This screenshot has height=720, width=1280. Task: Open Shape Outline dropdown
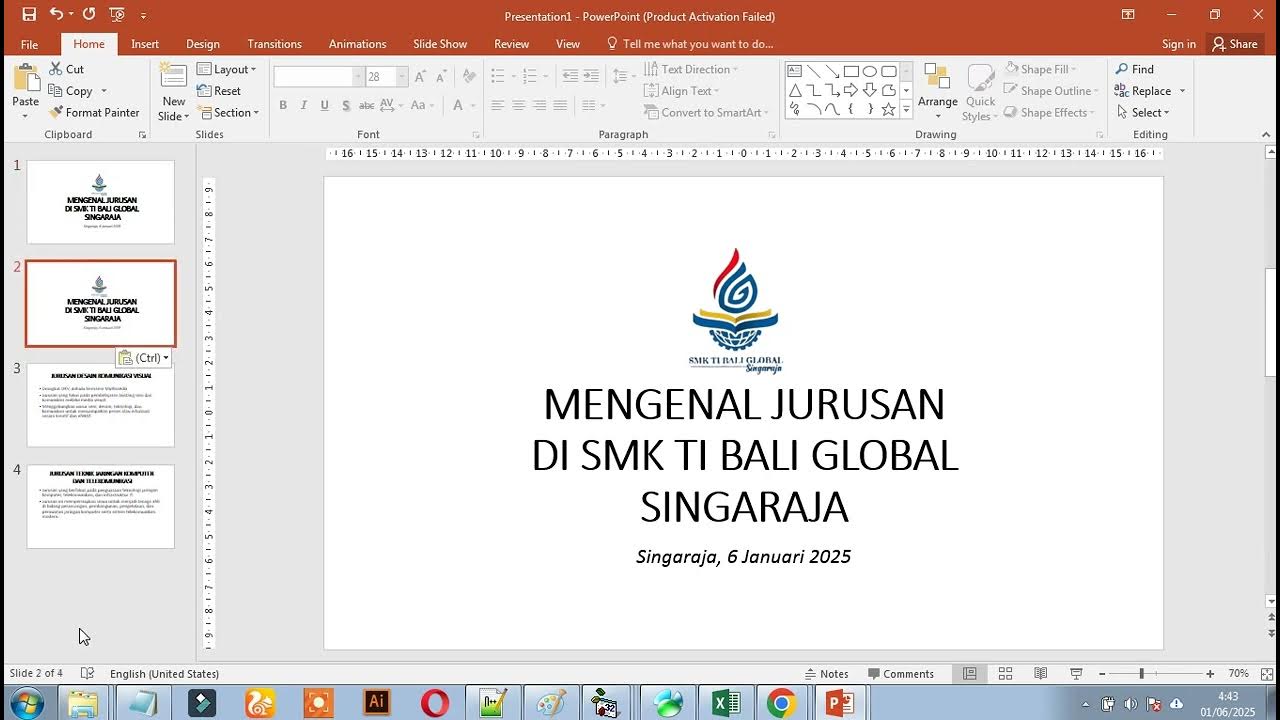1051,91
